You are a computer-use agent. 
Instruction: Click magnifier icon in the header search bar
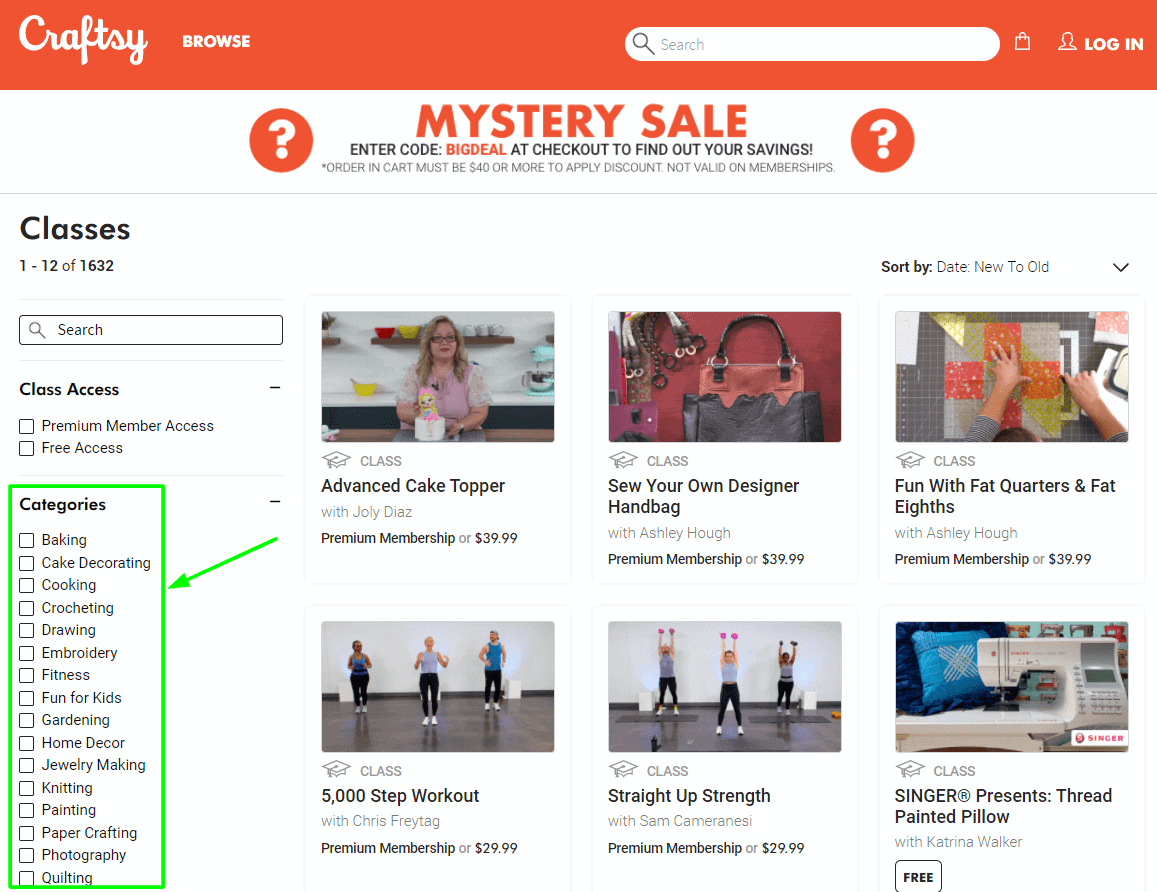[x=643, y=44]
